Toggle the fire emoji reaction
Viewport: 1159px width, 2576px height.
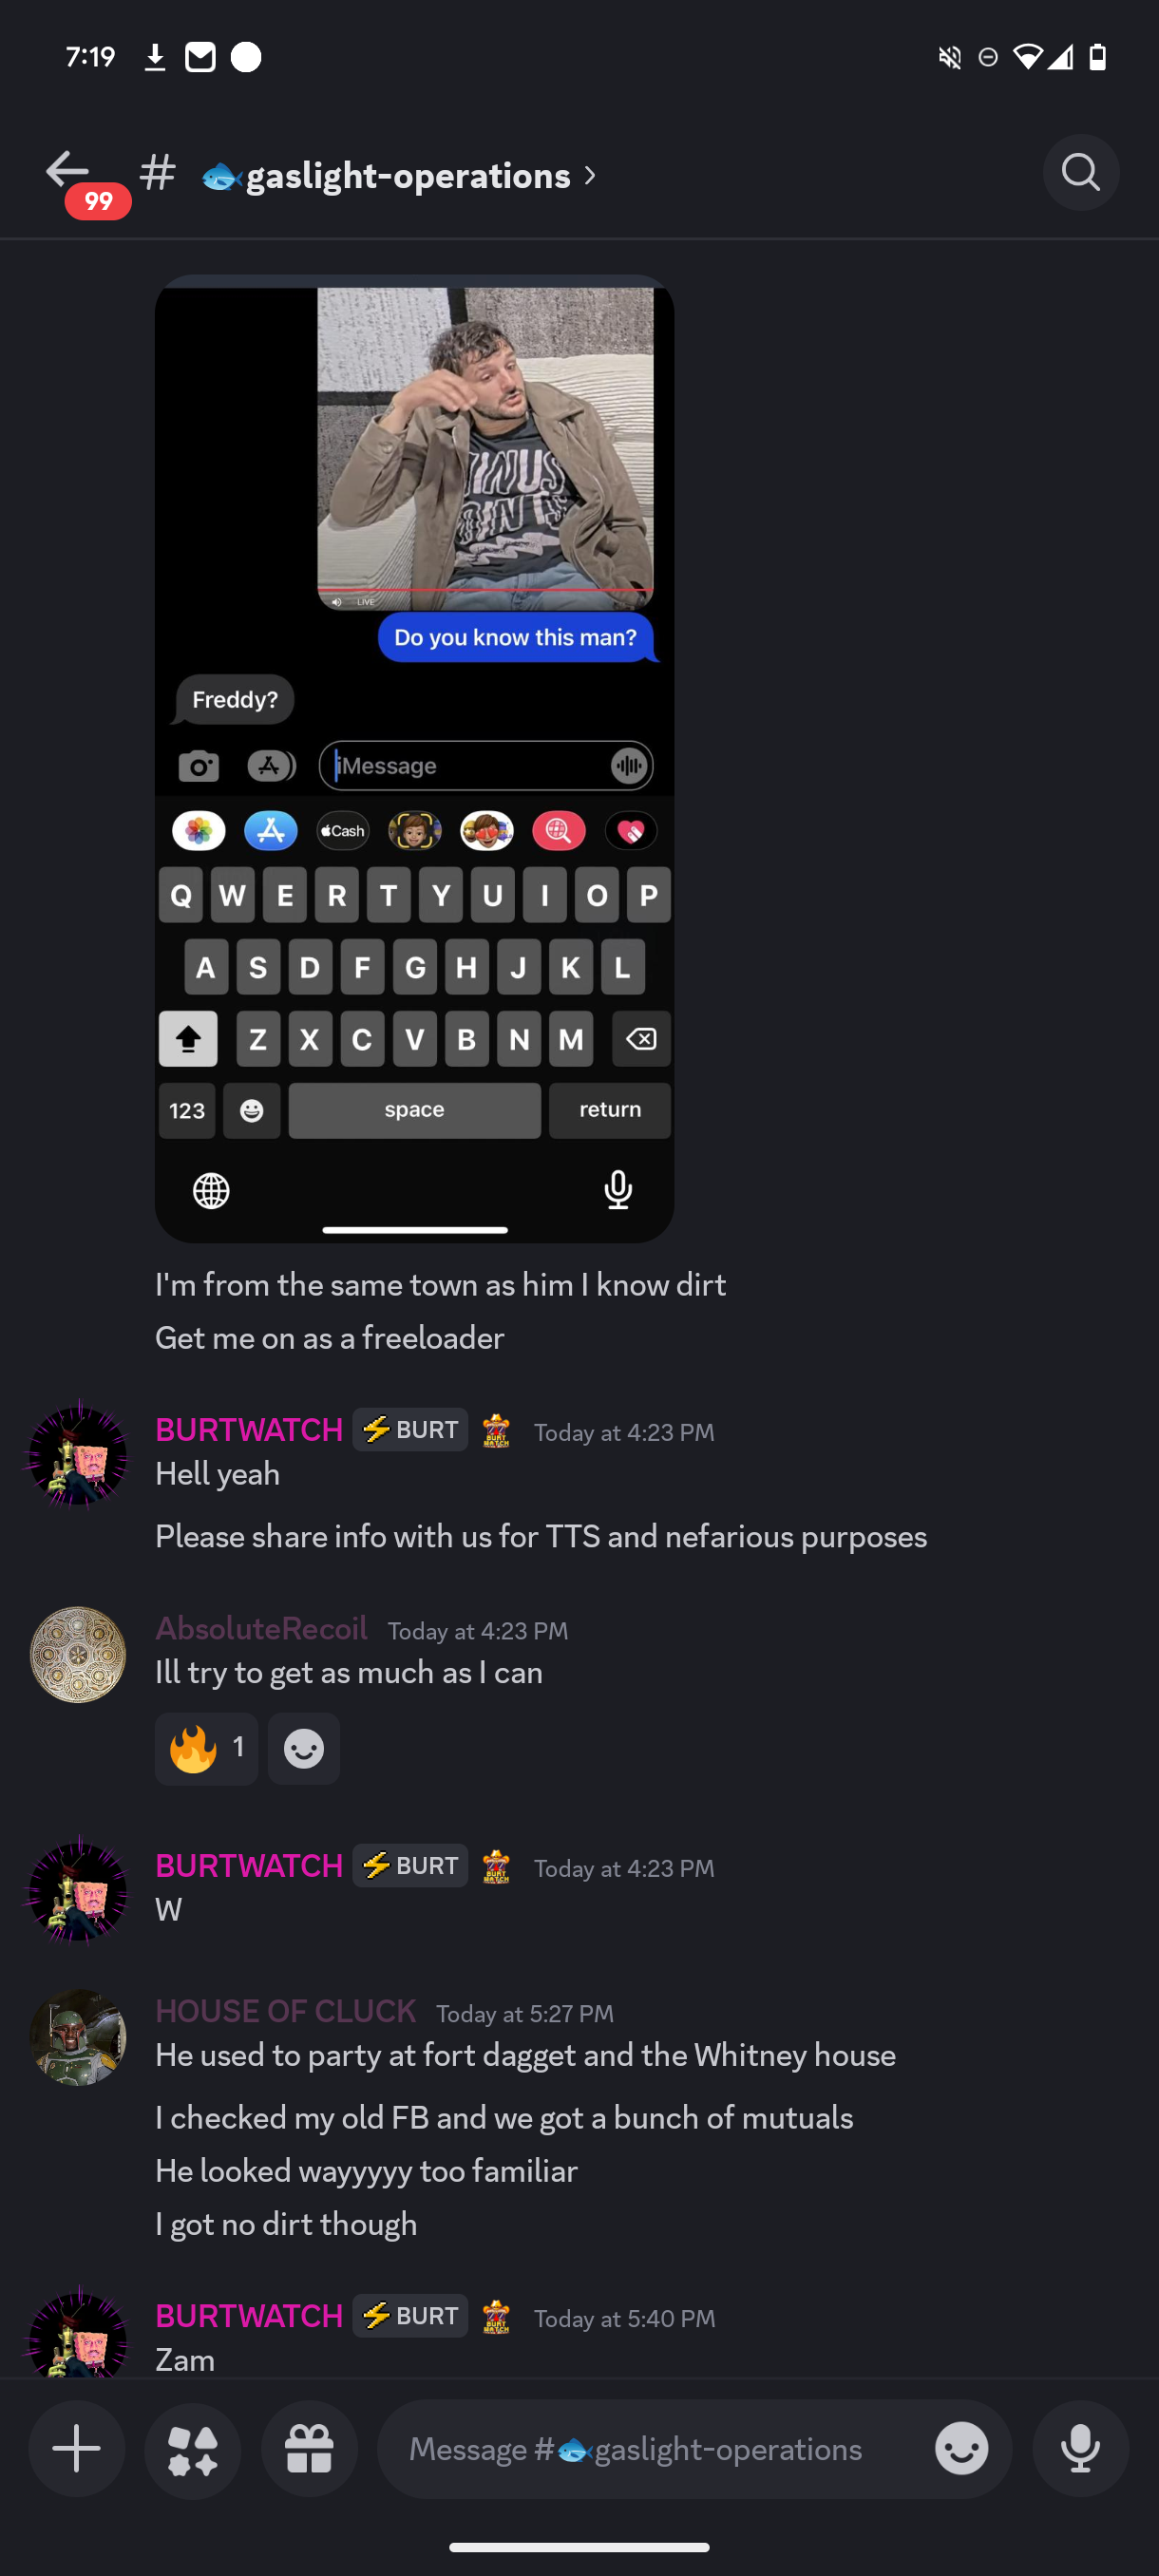click(x=206, y=1748)
